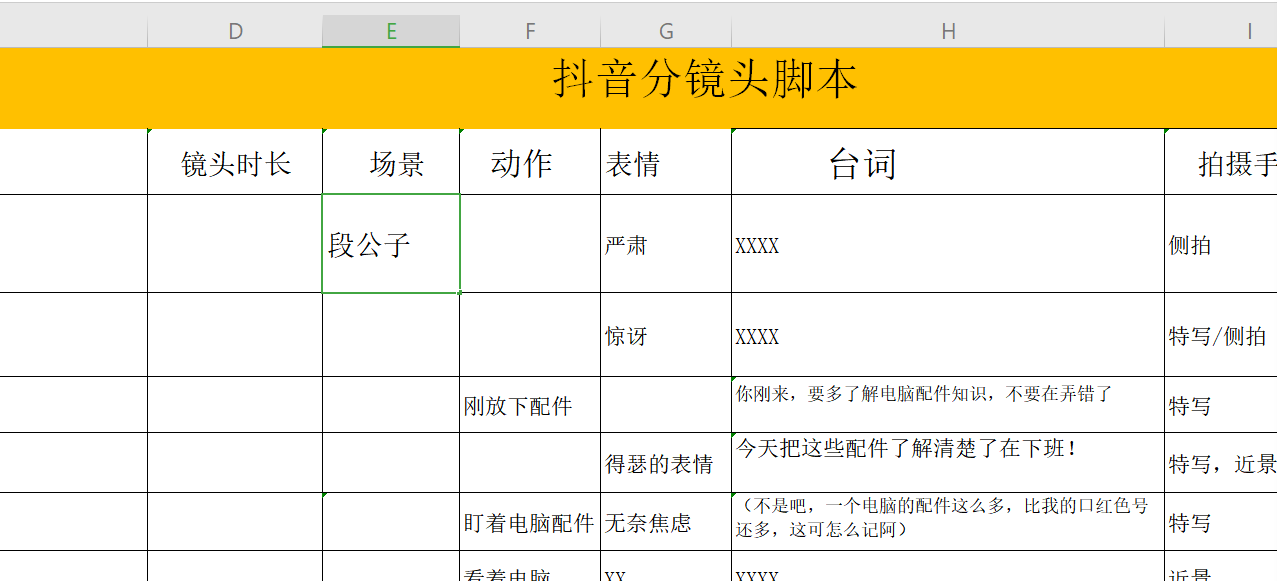Select the 台词 header cell

[x=862, y=163]
